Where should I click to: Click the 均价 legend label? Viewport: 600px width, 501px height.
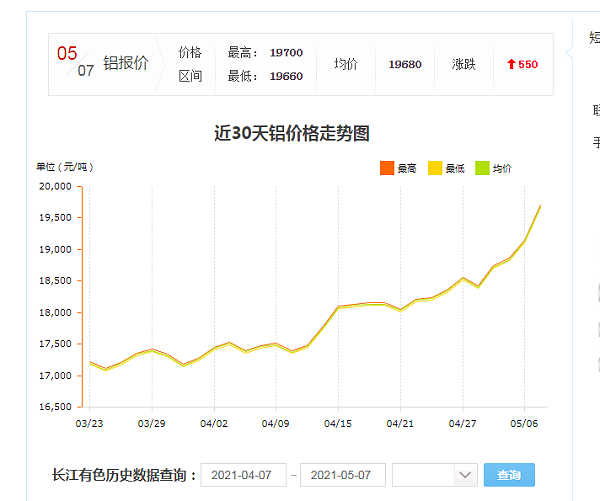[x=502, y=168]
